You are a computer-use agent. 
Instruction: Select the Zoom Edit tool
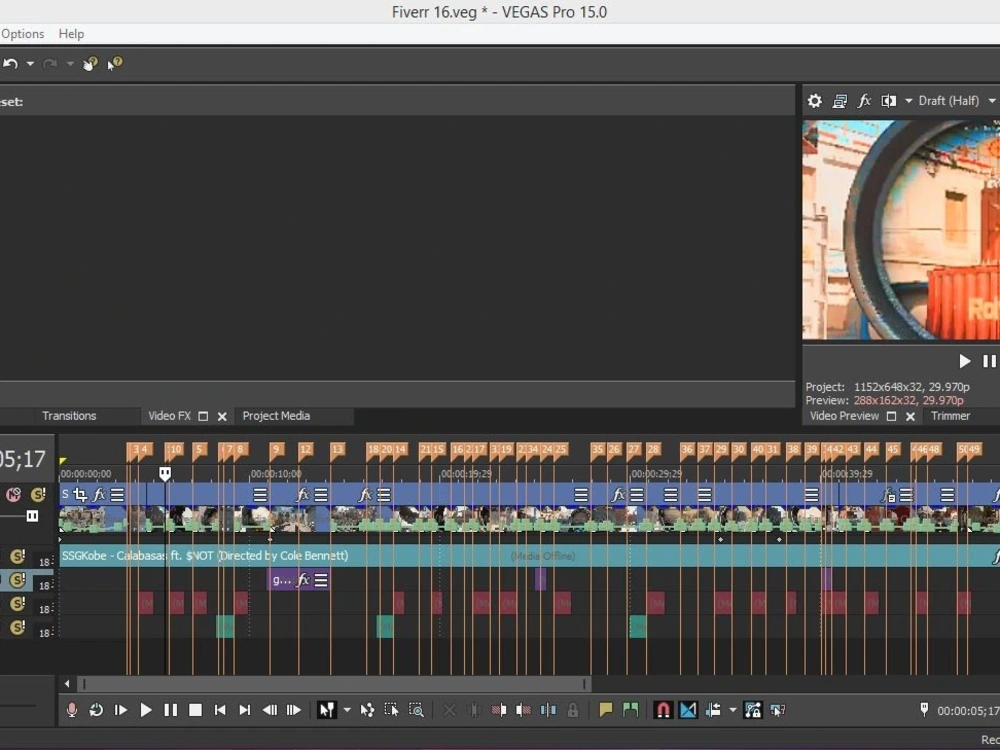(418, 710)
